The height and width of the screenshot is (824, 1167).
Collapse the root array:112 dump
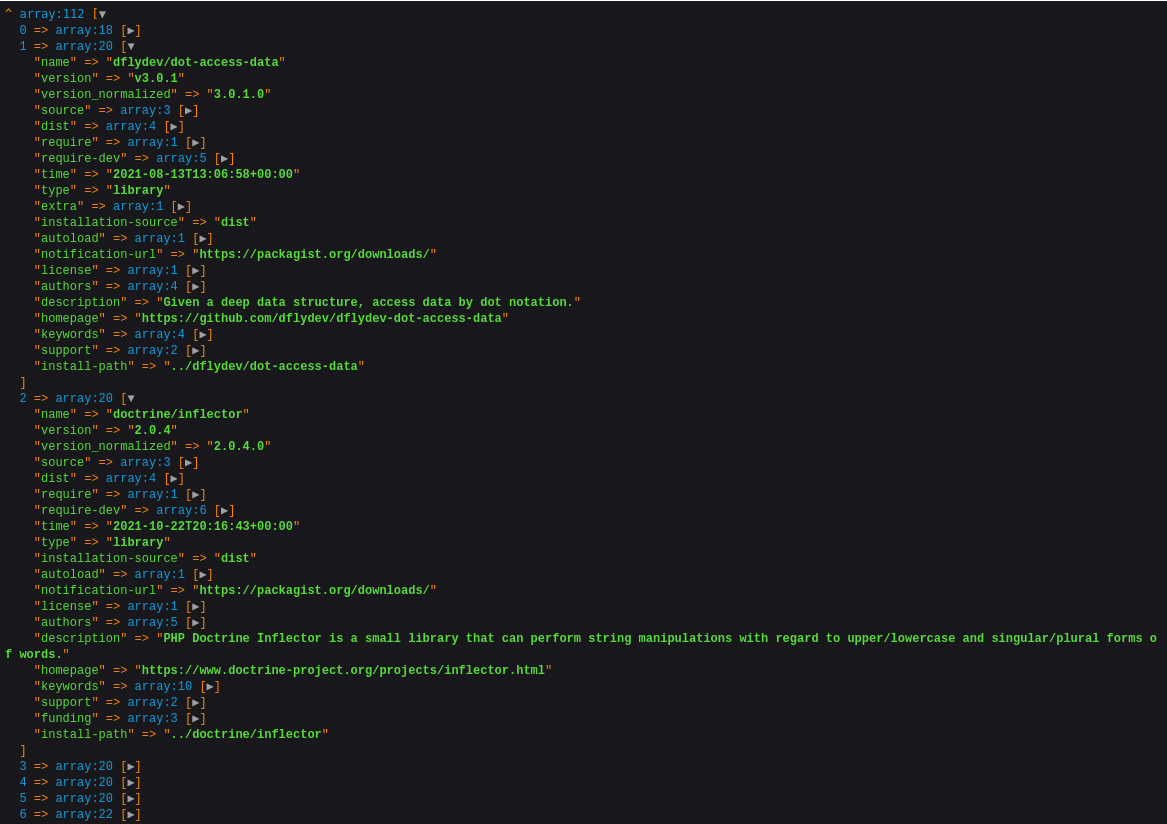coord(102,15)
